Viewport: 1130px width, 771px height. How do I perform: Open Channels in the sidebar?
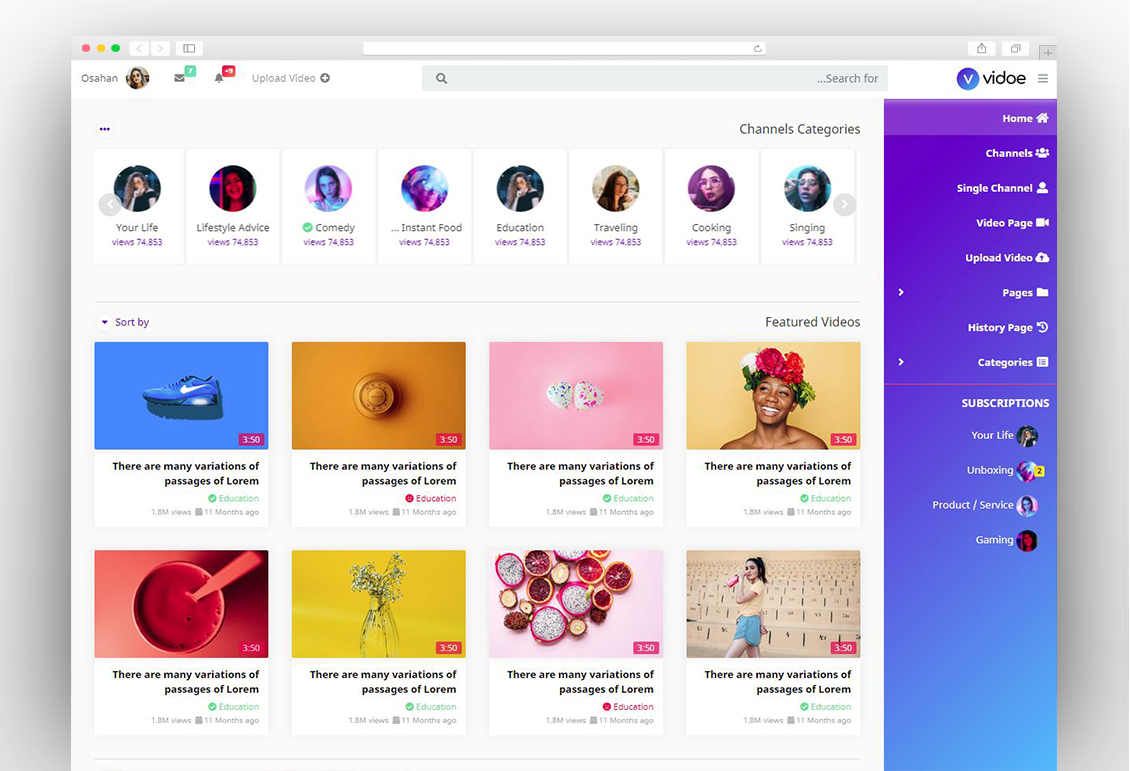click(970, 153)
